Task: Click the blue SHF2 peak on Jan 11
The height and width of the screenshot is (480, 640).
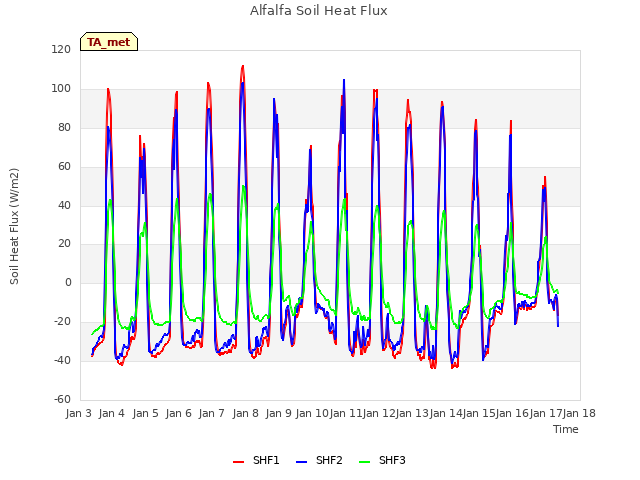Action: tap(344, 80)
